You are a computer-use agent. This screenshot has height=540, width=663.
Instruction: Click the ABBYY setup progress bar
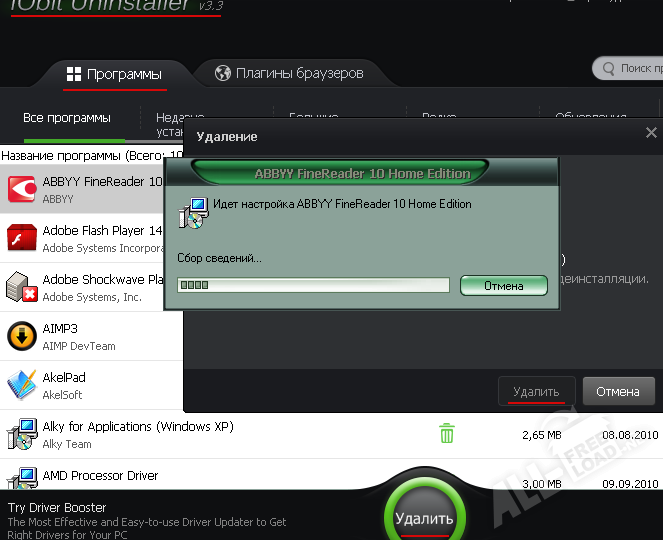point(313,285)
